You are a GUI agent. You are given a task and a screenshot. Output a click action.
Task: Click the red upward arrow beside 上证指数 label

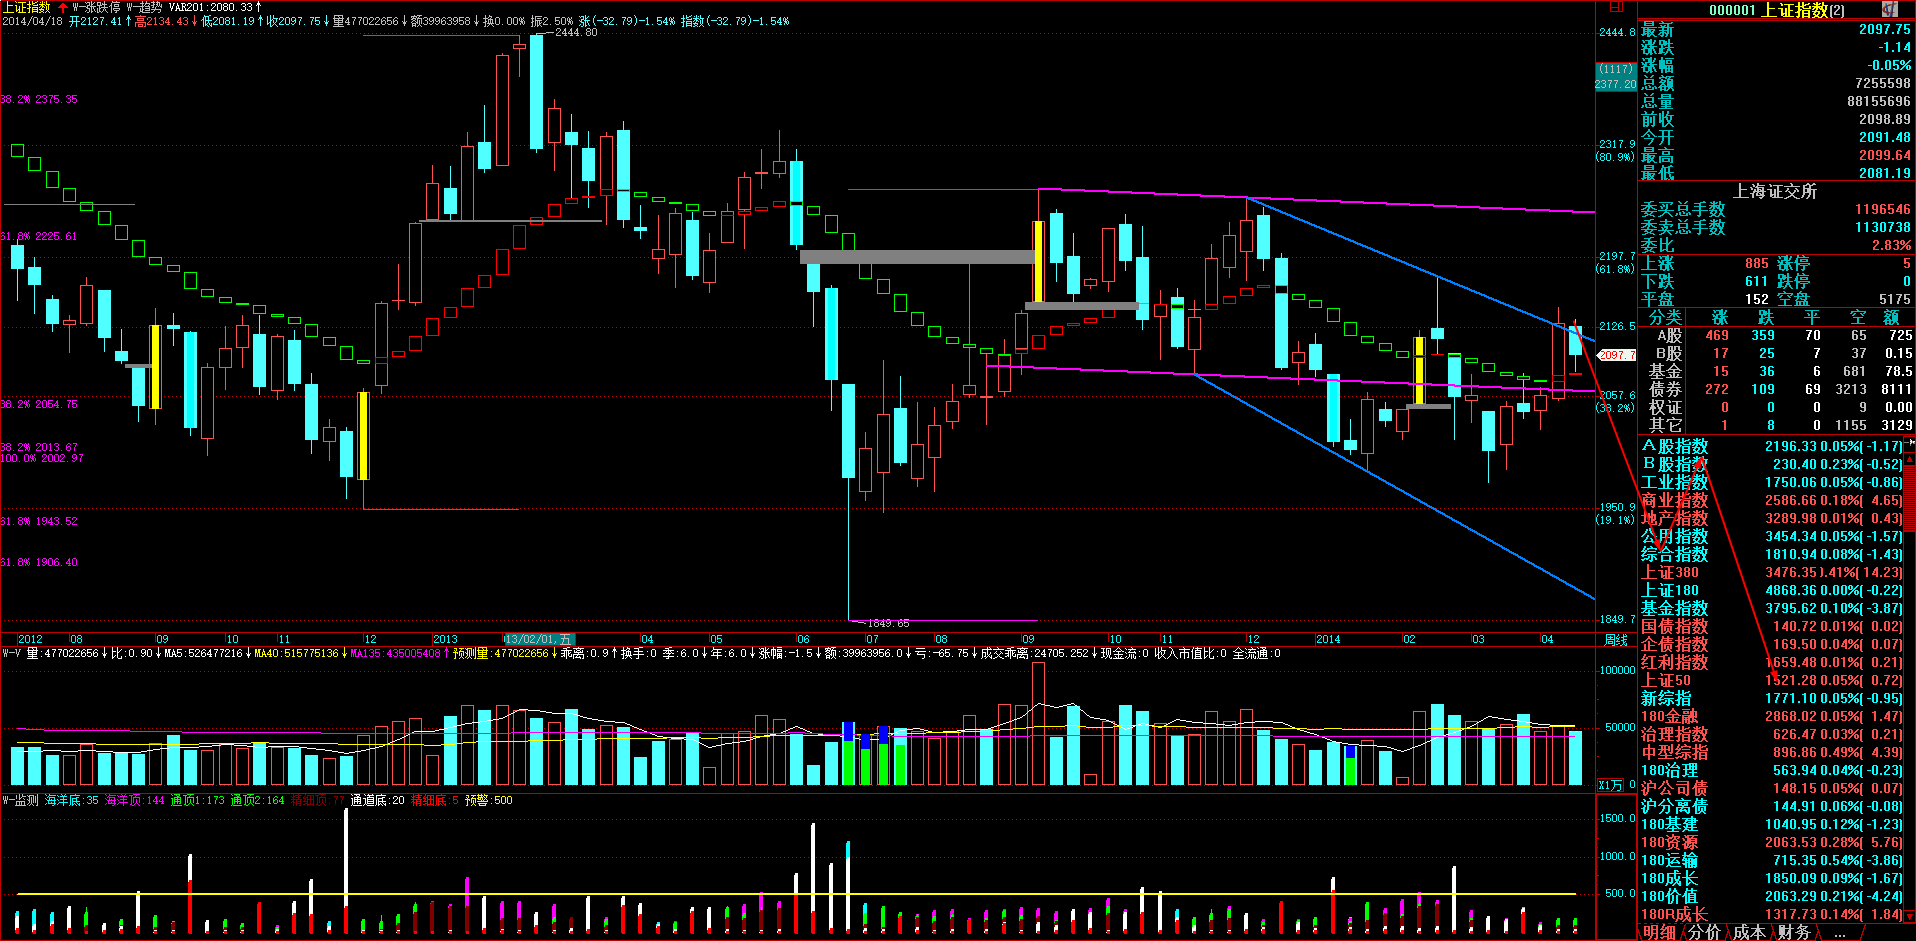63,7
